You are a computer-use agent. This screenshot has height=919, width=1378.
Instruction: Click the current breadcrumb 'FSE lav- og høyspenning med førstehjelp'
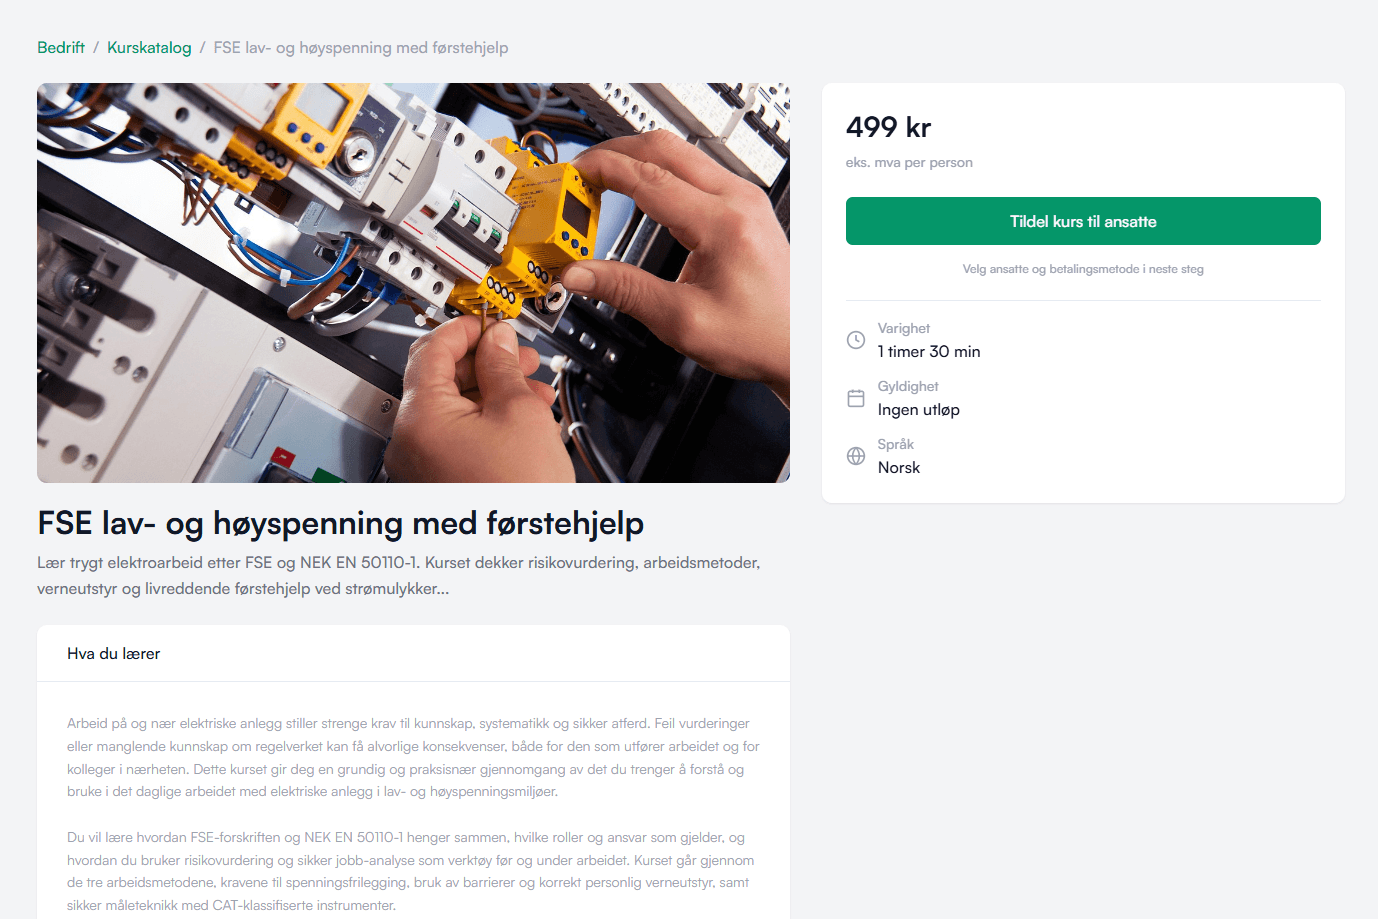click(361, 48)
